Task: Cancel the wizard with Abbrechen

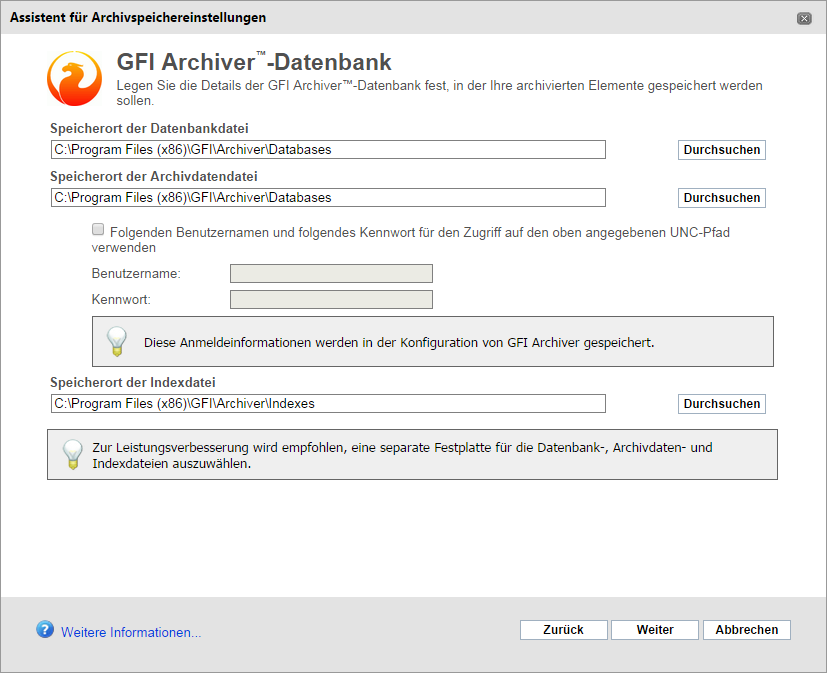Action: (x=746, y=630)
